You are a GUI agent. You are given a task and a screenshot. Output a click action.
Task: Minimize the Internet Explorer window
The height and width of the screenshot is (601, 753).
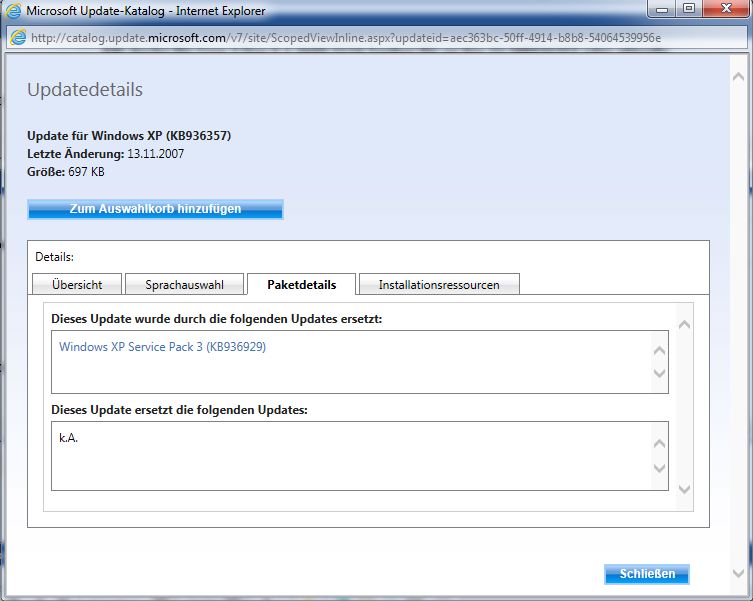coord(662,9)
